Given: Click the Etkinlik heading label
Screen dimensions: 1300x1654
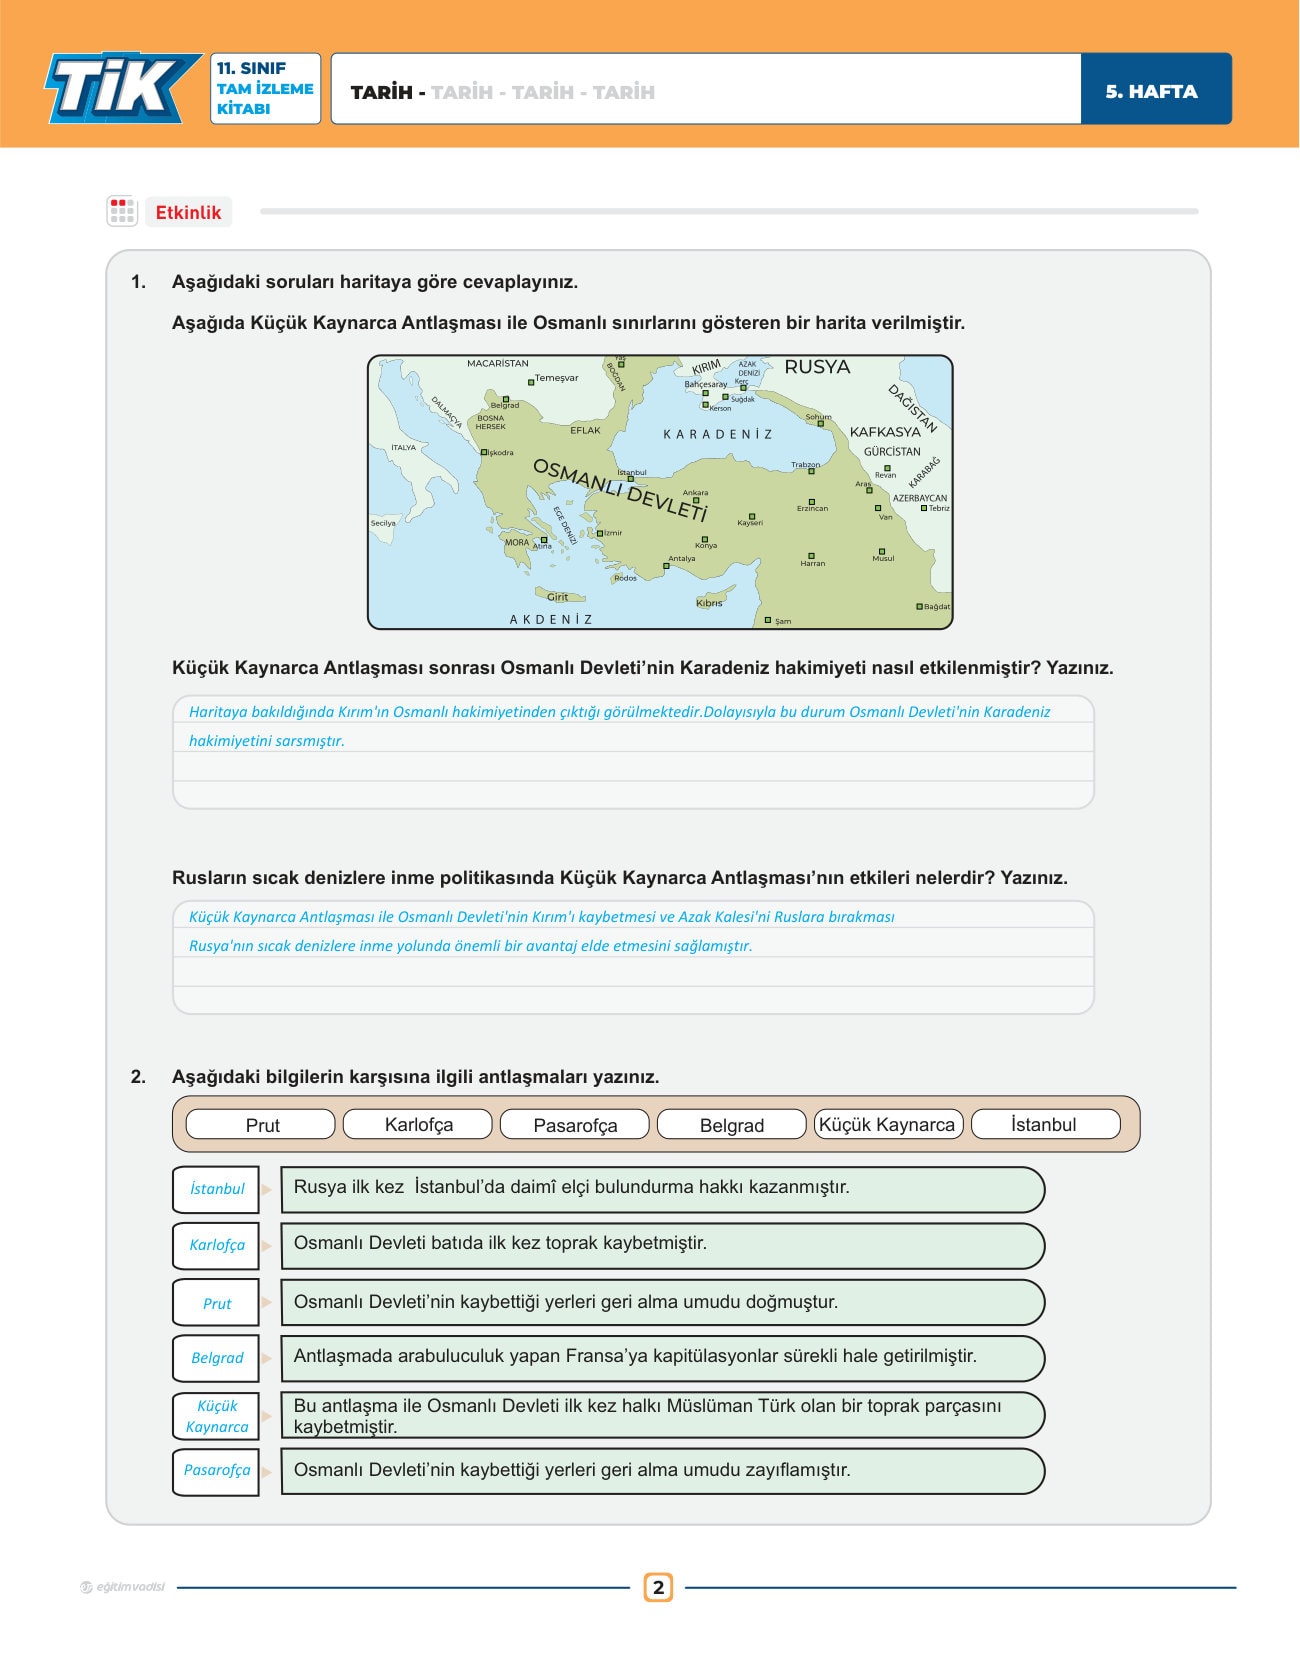Looking at the screenshot, I should click(x=188, y=212).
